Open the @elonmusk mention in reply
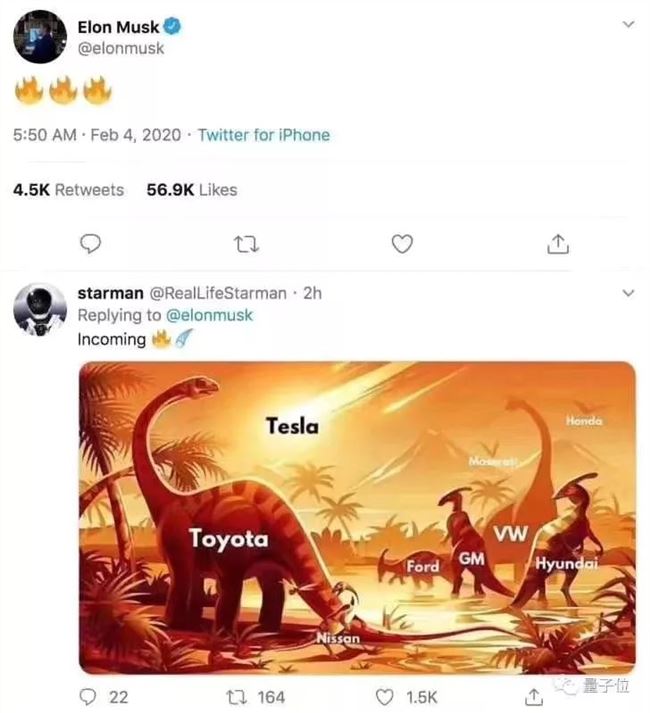Viewport: 650px width, 713px height. (208, 315)
